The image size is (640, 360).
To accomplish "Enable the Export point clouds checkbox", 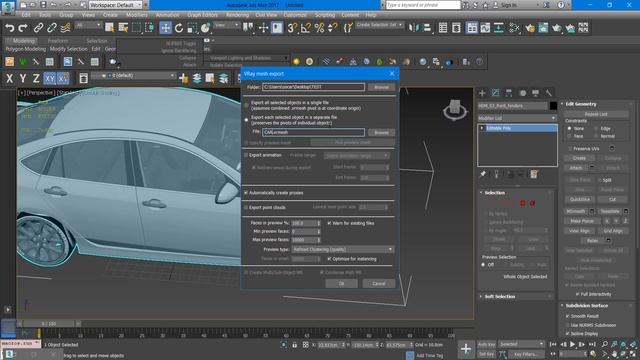I will point(246,207).
